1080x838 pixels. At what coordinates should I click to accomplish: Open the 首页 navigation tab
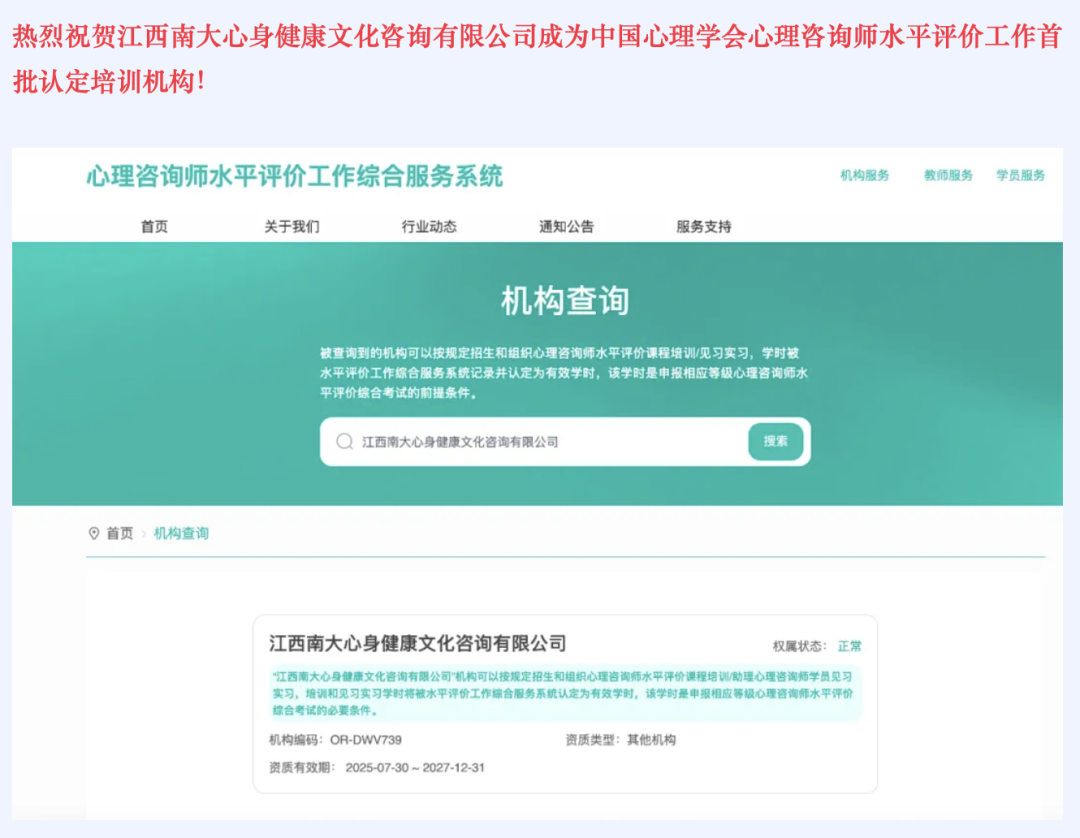(154, 227)
